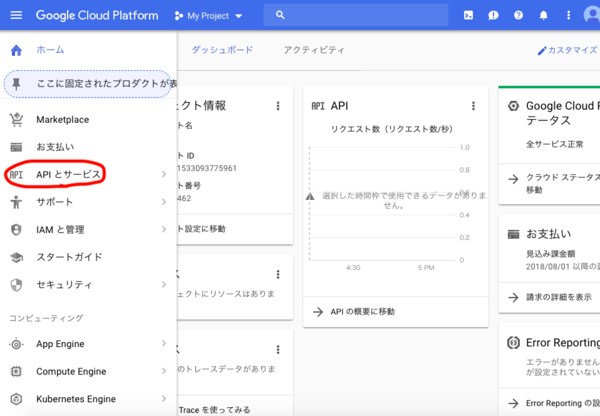600x416 pixels.
Task: Open the Trace card three-dot menu
Action: point(278,349)
